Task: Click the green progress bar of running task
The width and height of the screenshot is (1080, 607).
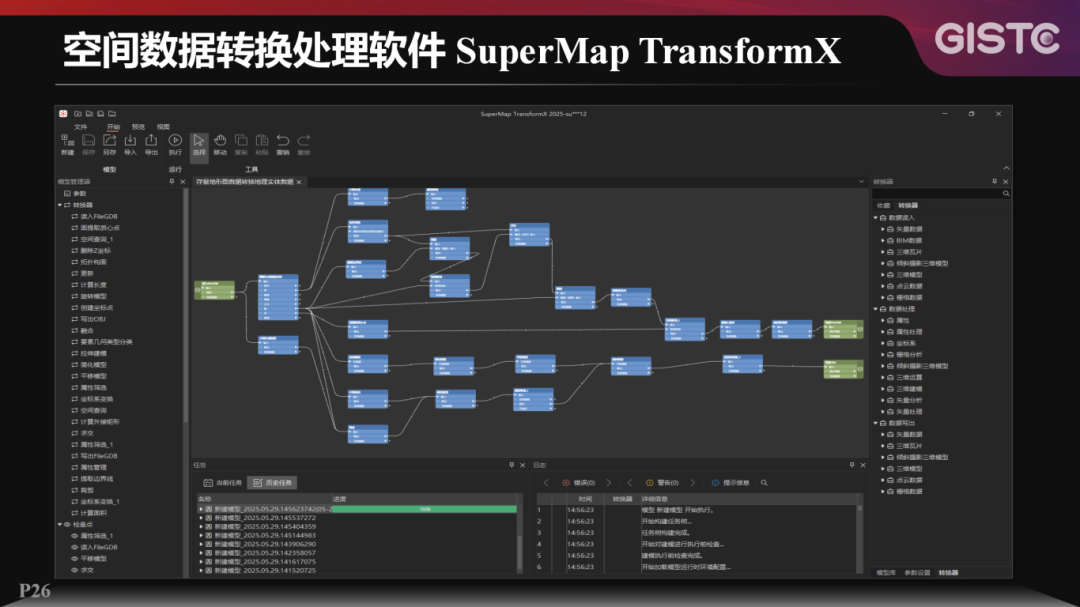Action: [423, 508]
